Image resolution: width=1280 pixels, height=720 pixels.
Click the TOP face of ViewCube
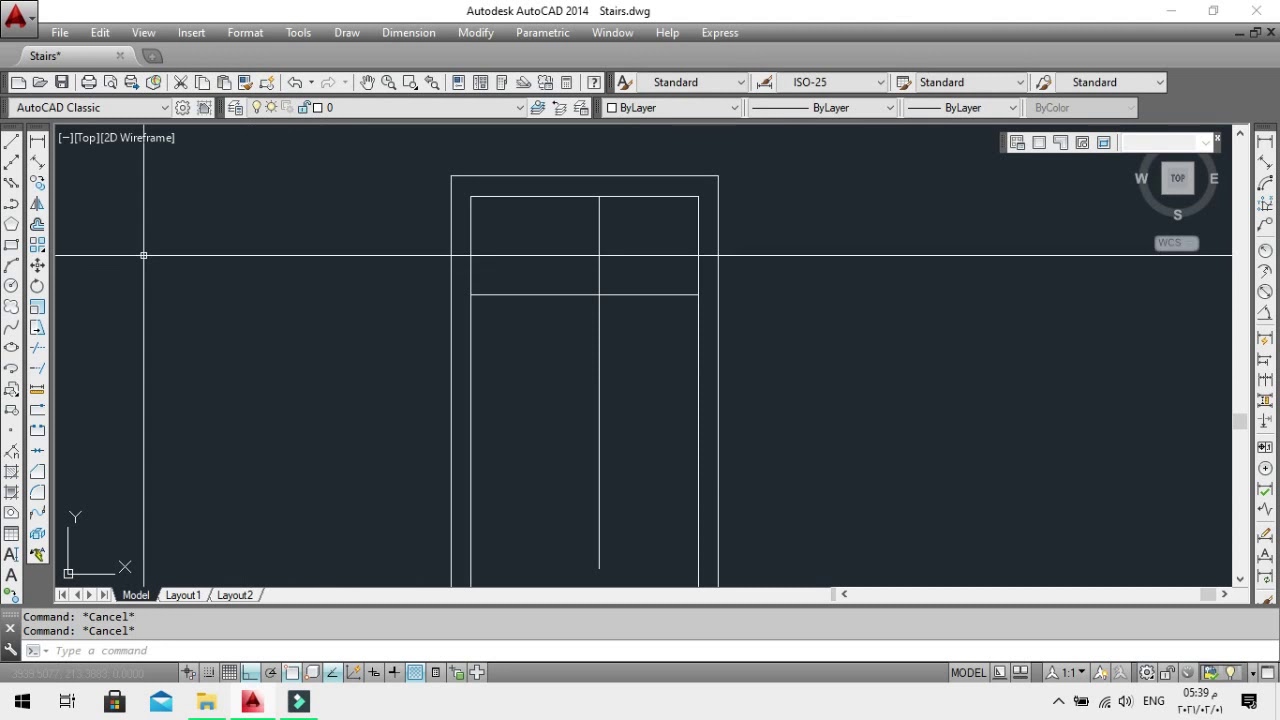tap(1177, 178)
